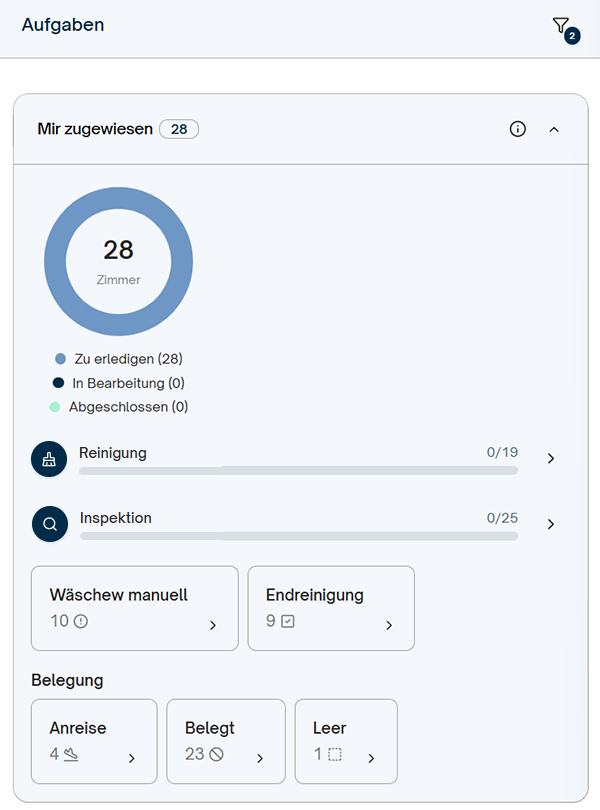Image resolution: width=600 pixels, height=810 pixels.
Task: Open Reinigung details via its chevron
Action: tap(551, 459)
